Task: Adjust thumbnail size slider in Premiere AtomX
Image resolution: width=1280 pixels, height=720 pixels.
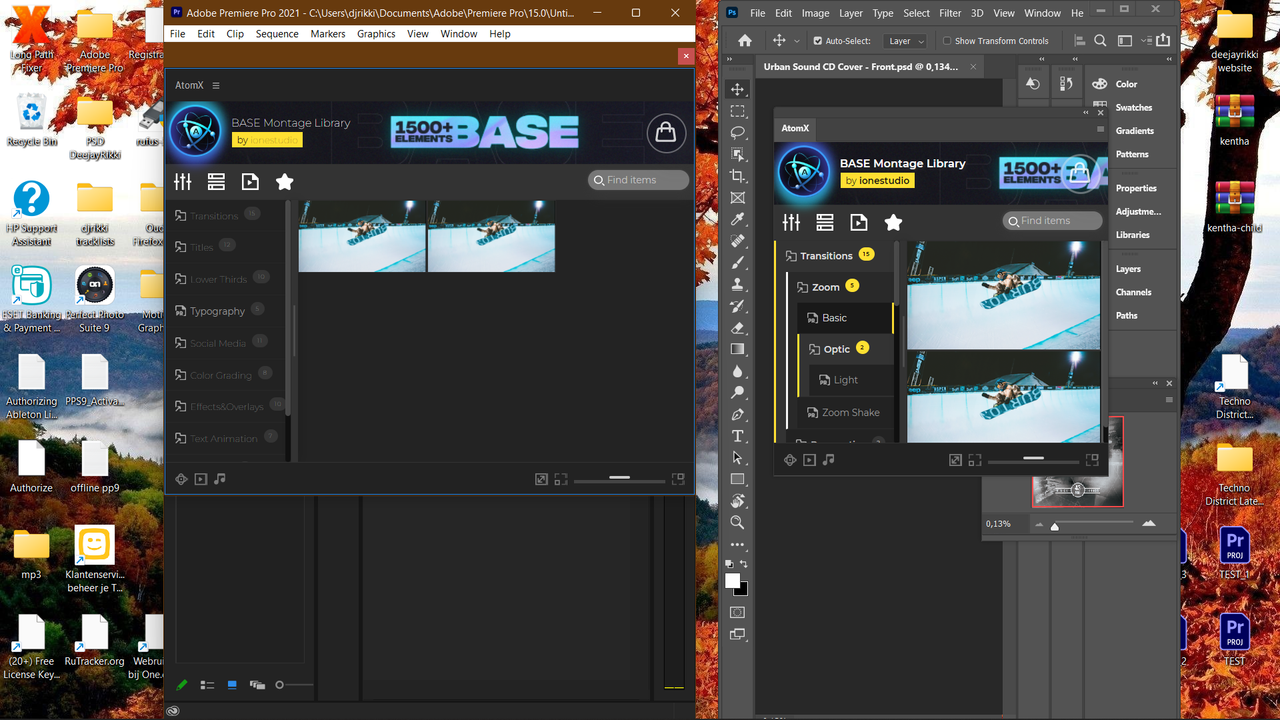Action: [619, 479]
